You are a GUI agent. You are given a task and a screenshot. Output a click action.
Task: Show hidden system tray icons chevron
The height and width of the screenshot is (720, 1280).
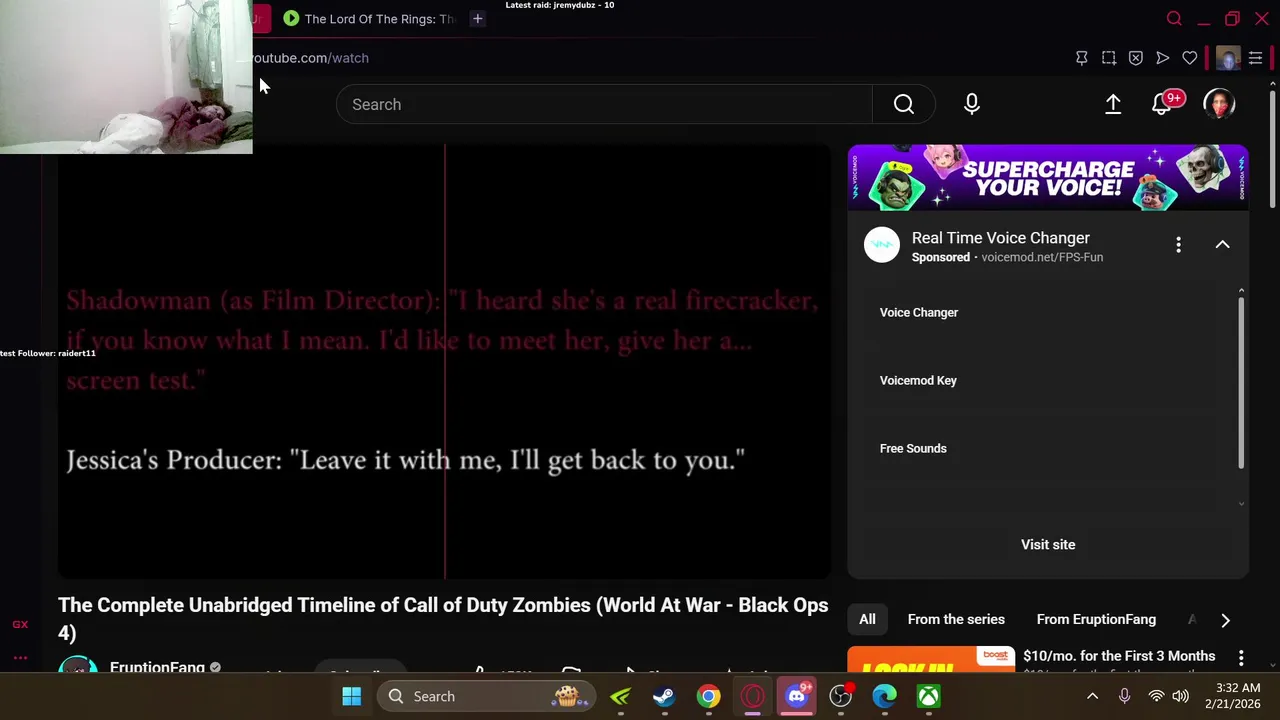[1092, 696]
